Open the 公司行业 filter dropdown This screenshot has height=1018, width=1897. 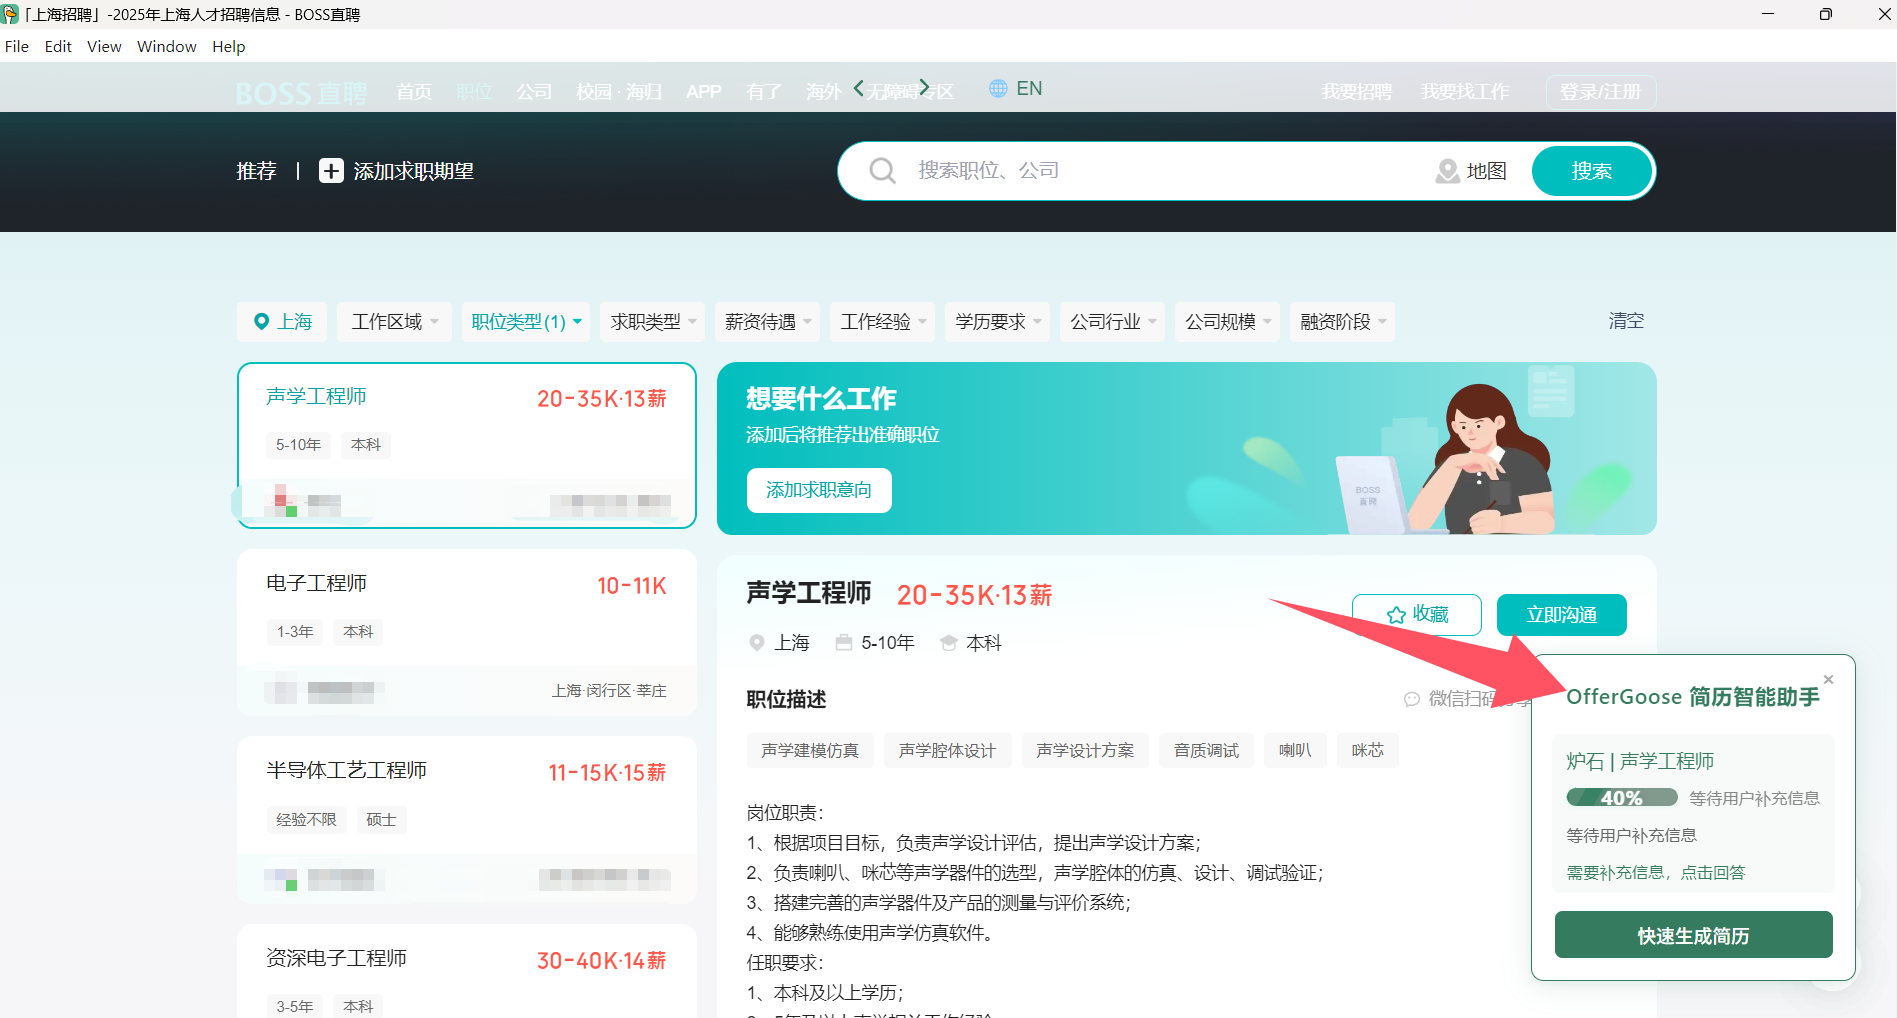1113,322
